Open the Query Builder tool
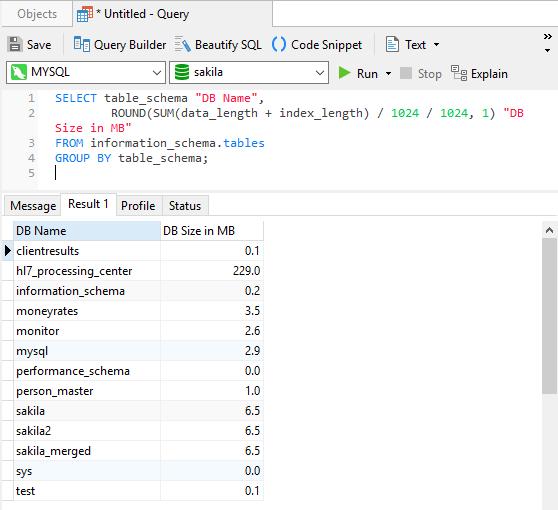Screen dimensions: 558x510 pos(120,44)
